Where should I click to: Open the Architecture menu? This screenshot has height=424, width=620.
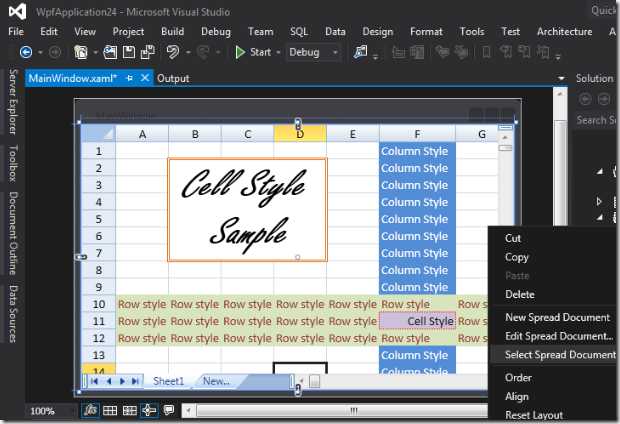[564, 31]
